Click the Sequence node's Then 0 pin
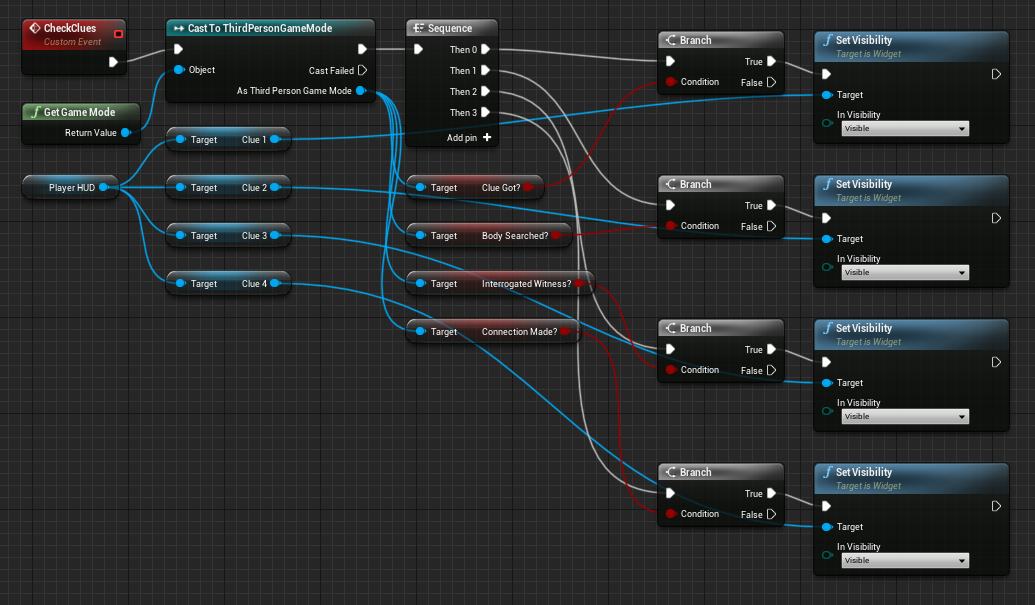The height and width of the screenshot is (605, 1035). pos(485,49)
